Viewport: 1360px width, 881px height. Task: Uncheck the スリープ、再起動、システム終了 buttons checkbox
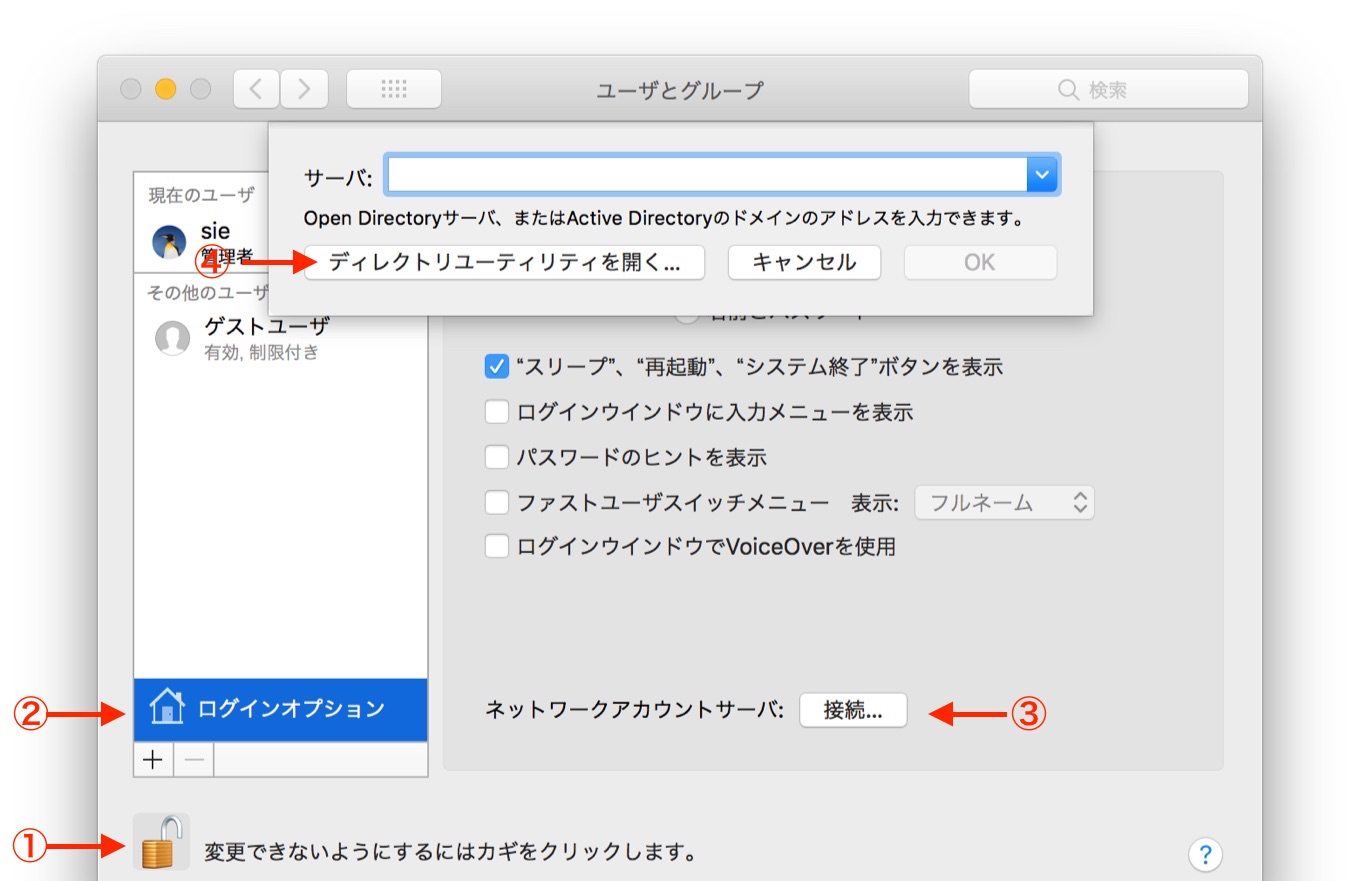coord(497,367)
